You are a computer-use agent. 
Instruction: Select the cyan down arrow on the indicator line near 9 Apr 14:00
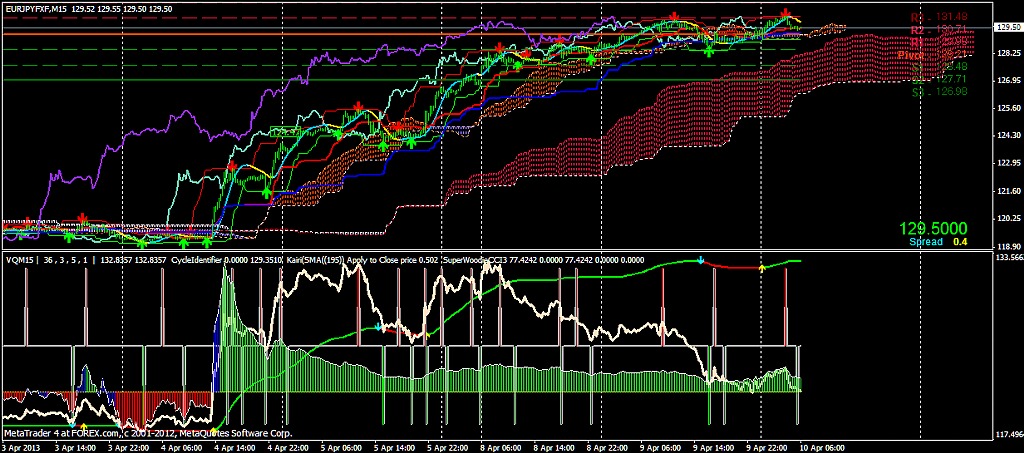(701, 261)
